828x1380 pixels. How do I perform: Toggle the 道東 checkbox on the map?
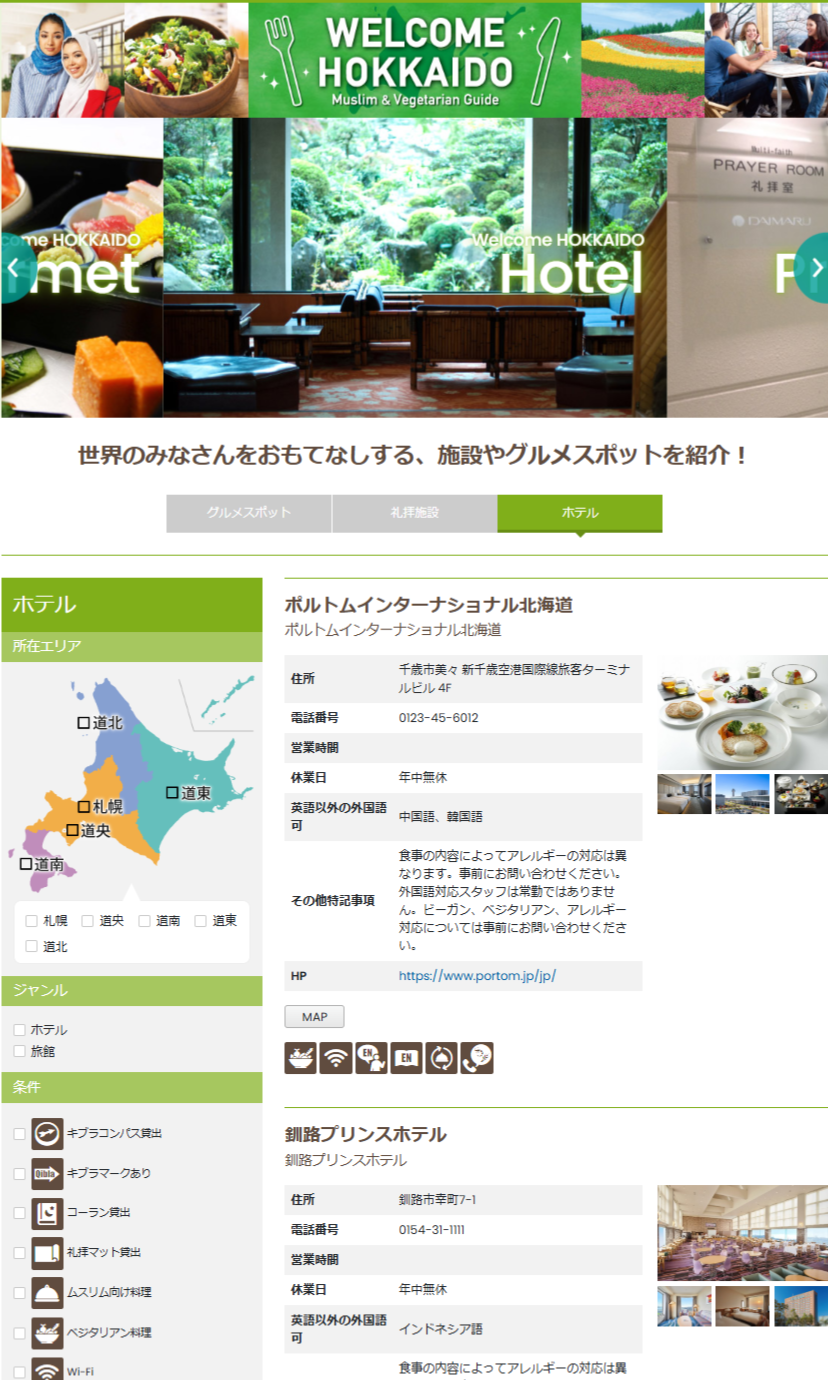tap(172, 793)
